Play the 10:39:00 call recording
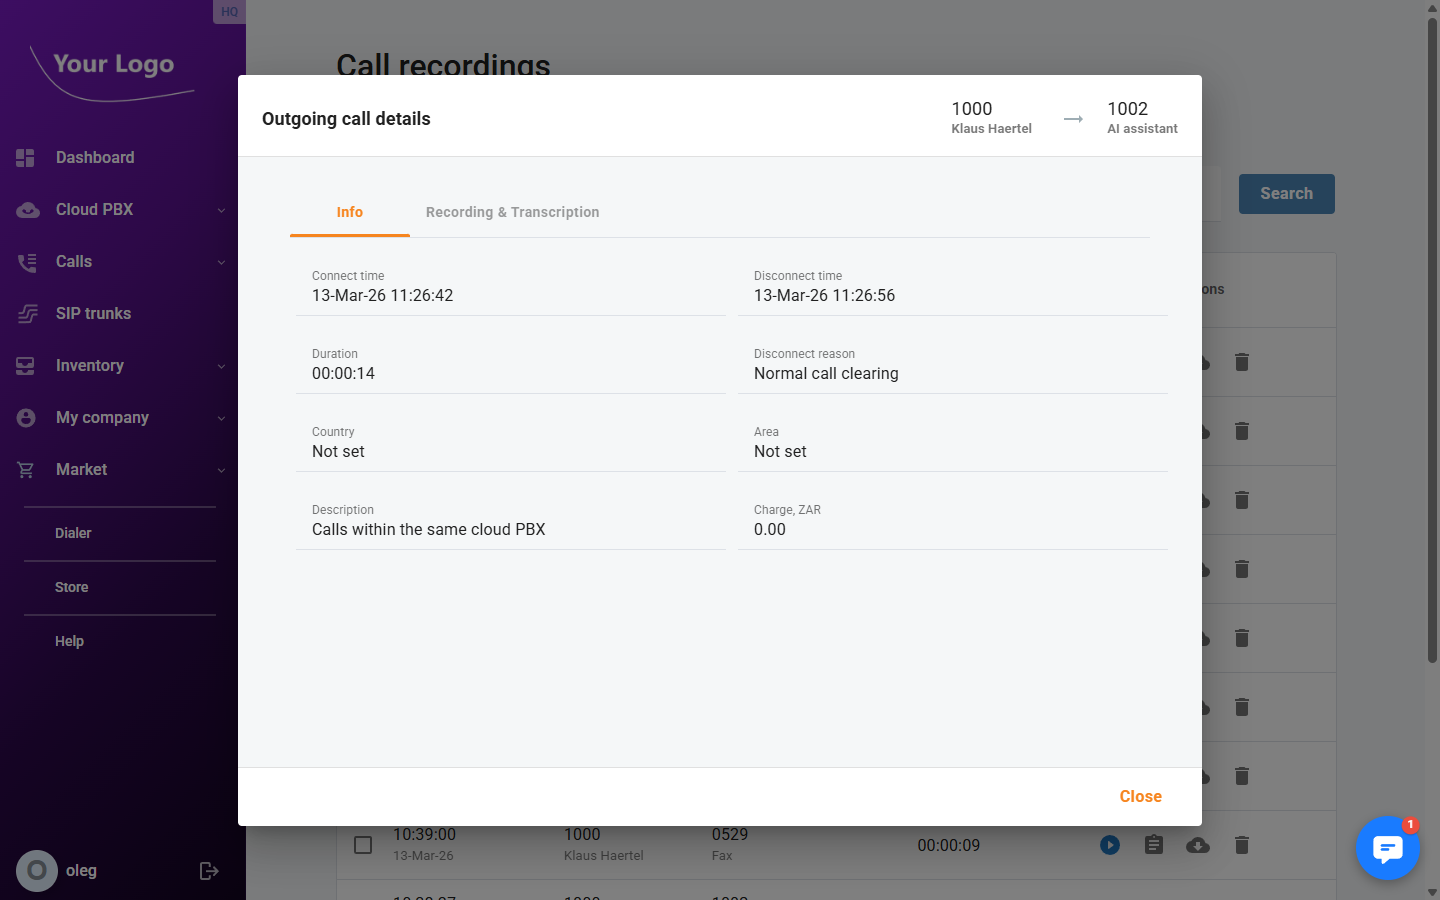 click(1109, 845)
